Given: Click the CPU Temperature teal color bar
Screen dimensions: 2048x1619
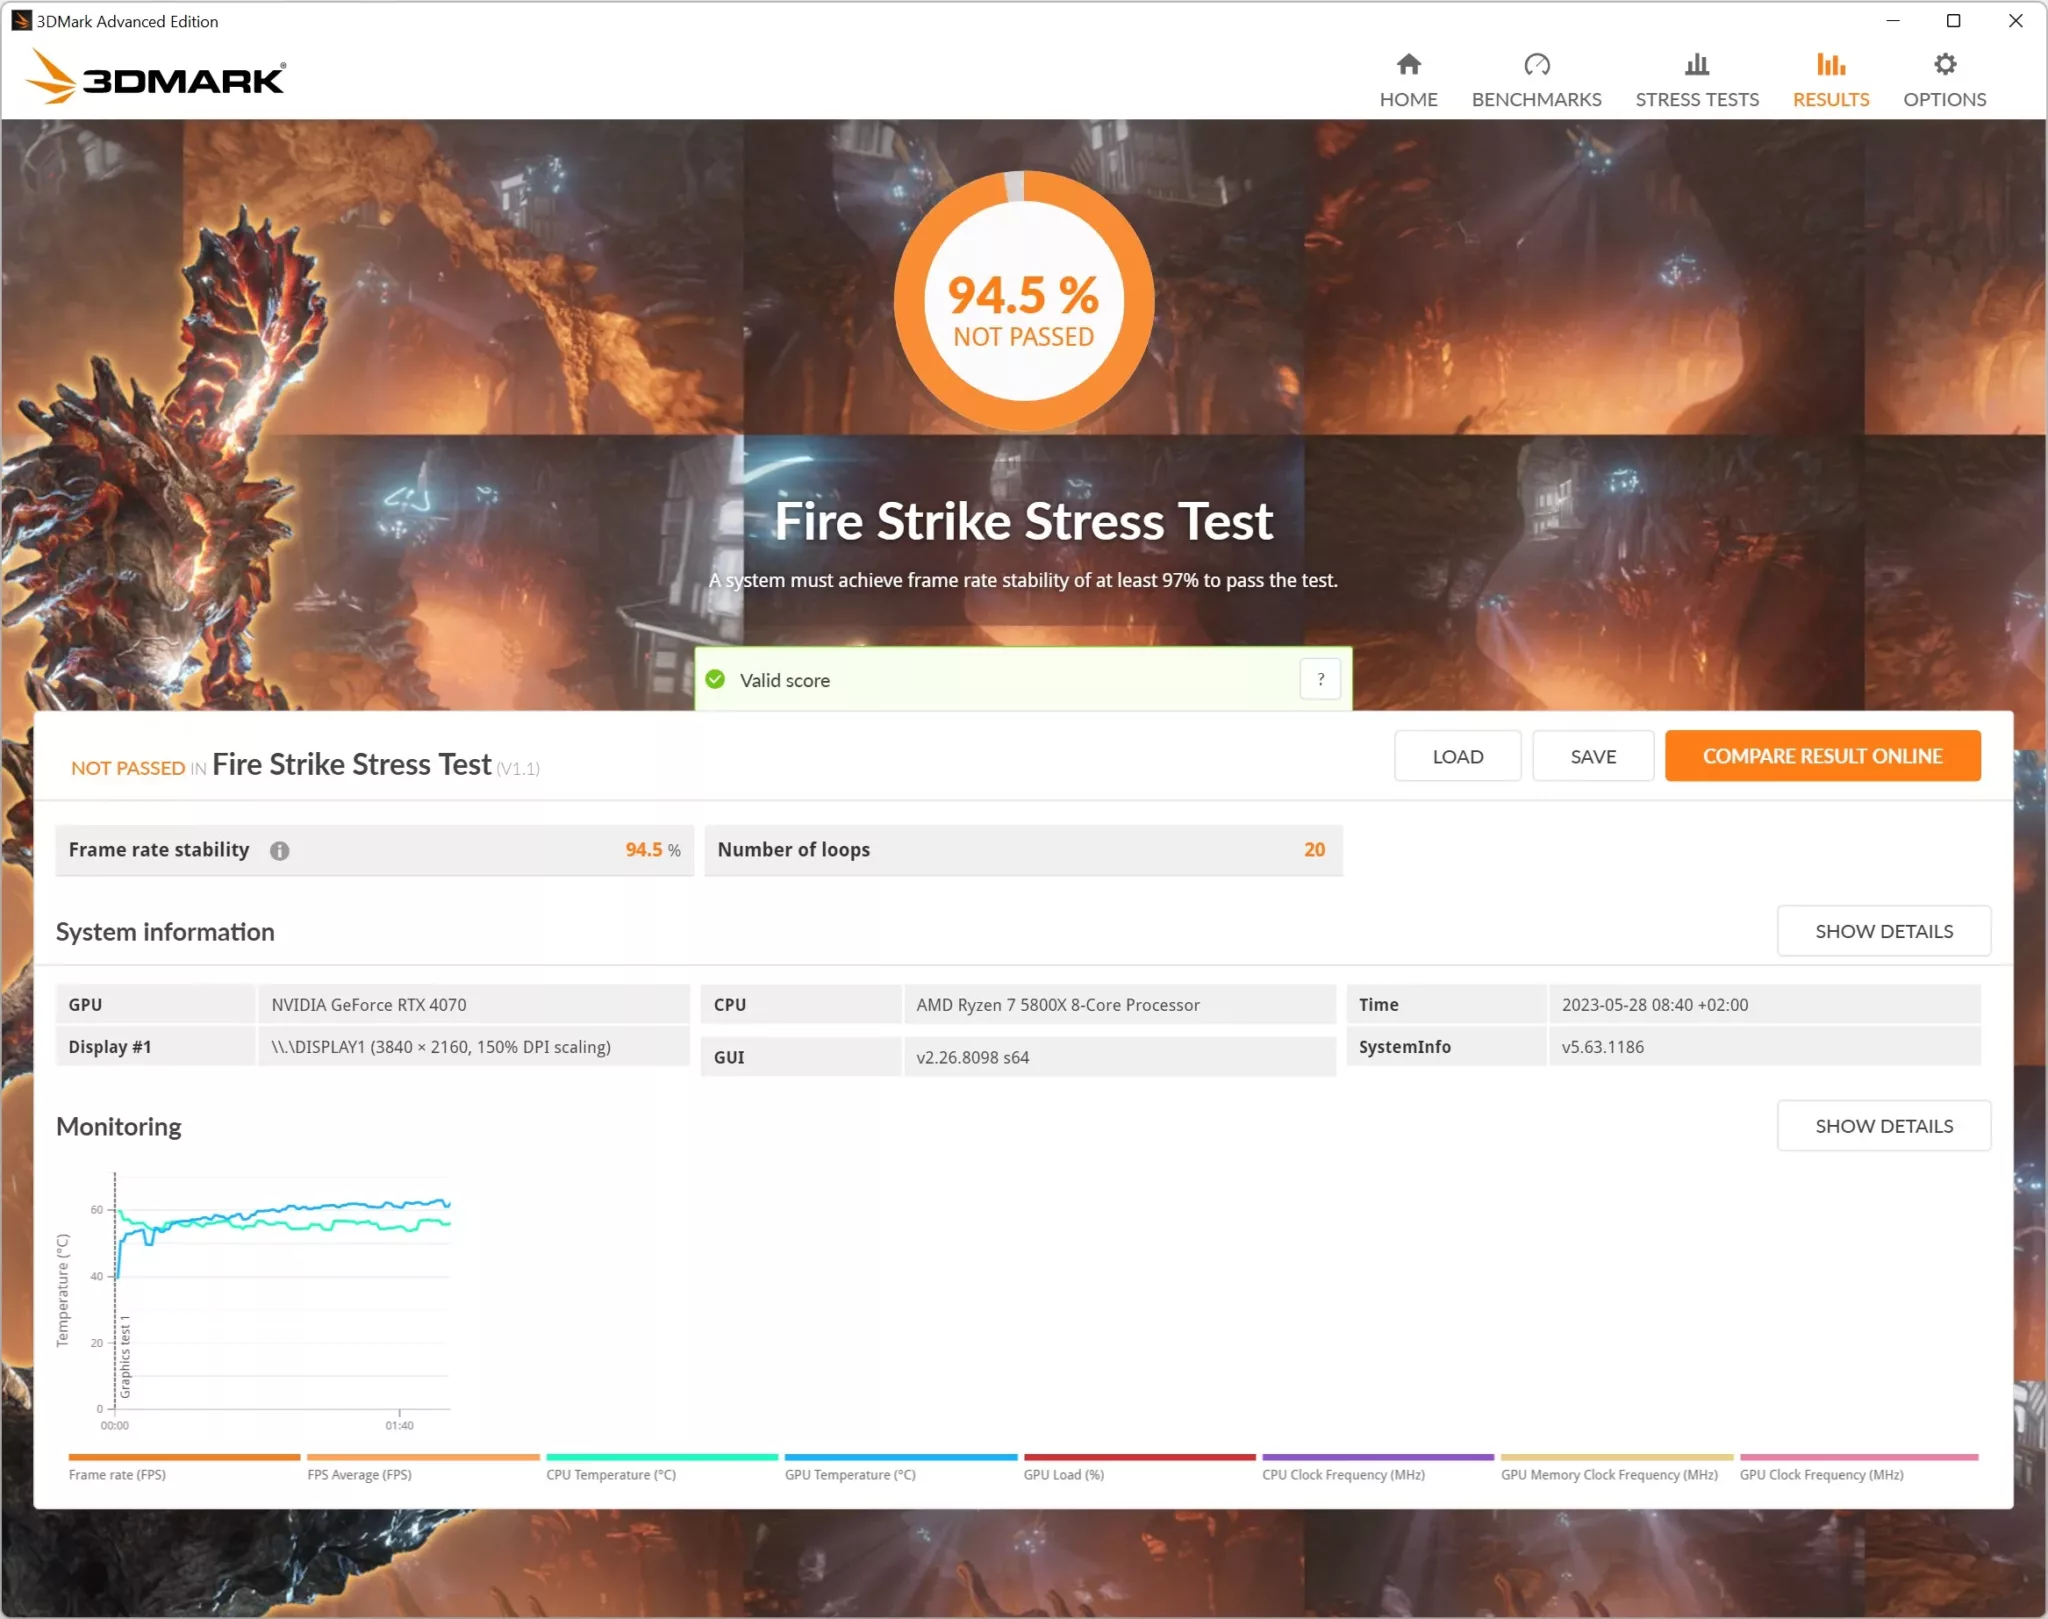Looking at the screenshot, I should (x=661, y=1458).
